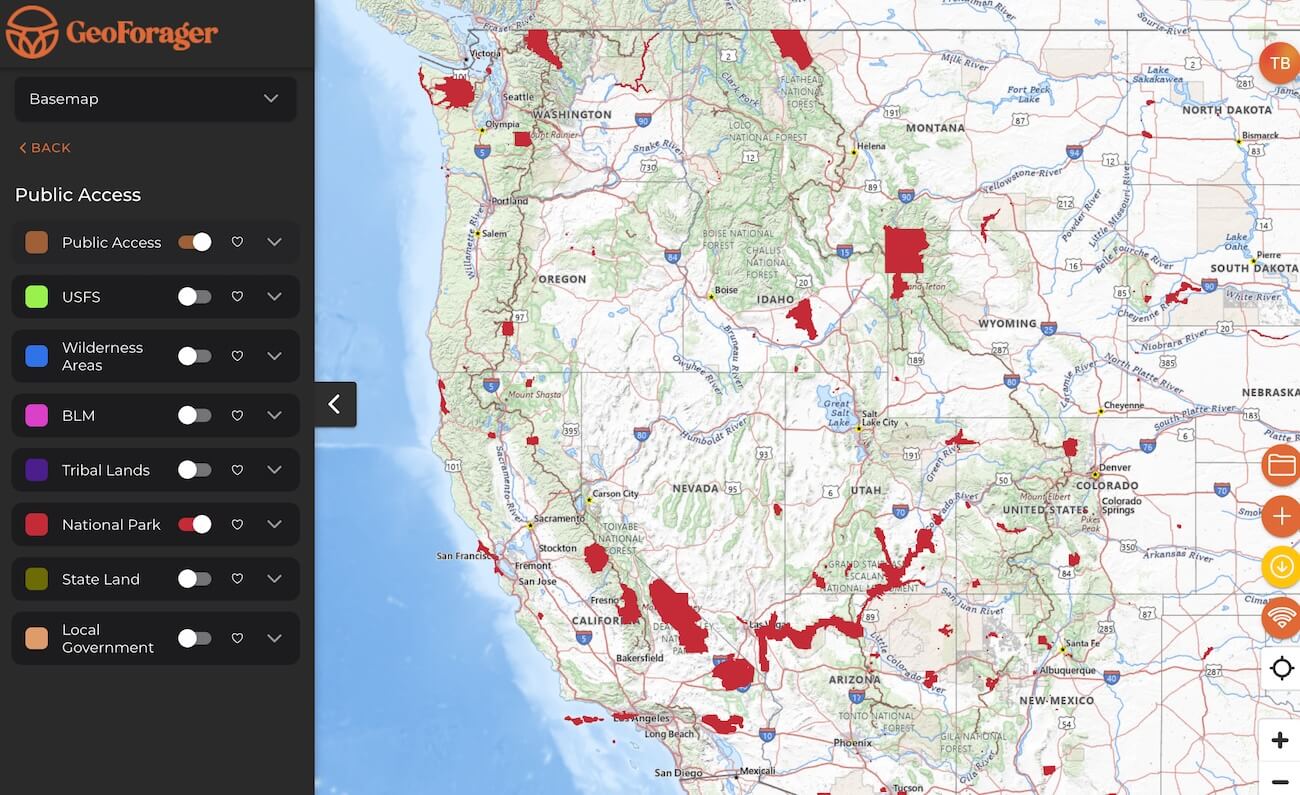Click the red National Park color swatch

click(x=37, y=524)
